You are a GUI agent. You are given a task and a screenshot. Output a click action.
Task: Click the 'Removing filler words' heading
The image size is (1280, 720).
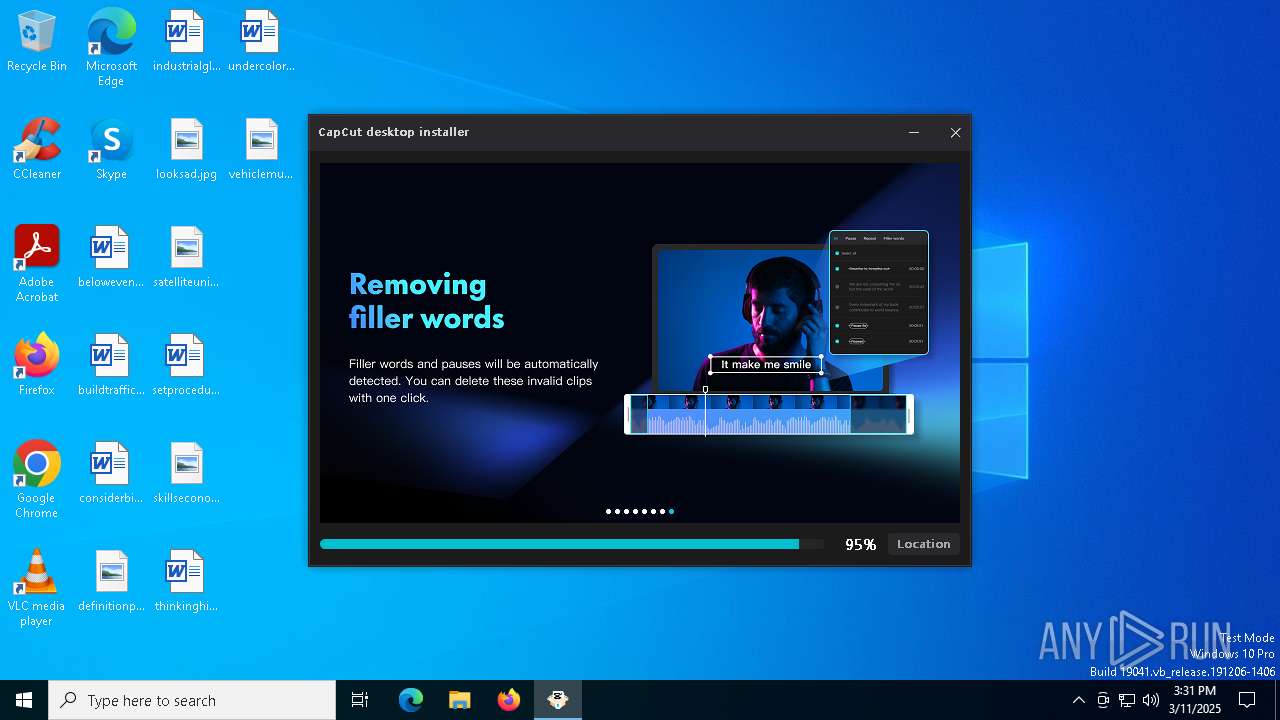427,301
